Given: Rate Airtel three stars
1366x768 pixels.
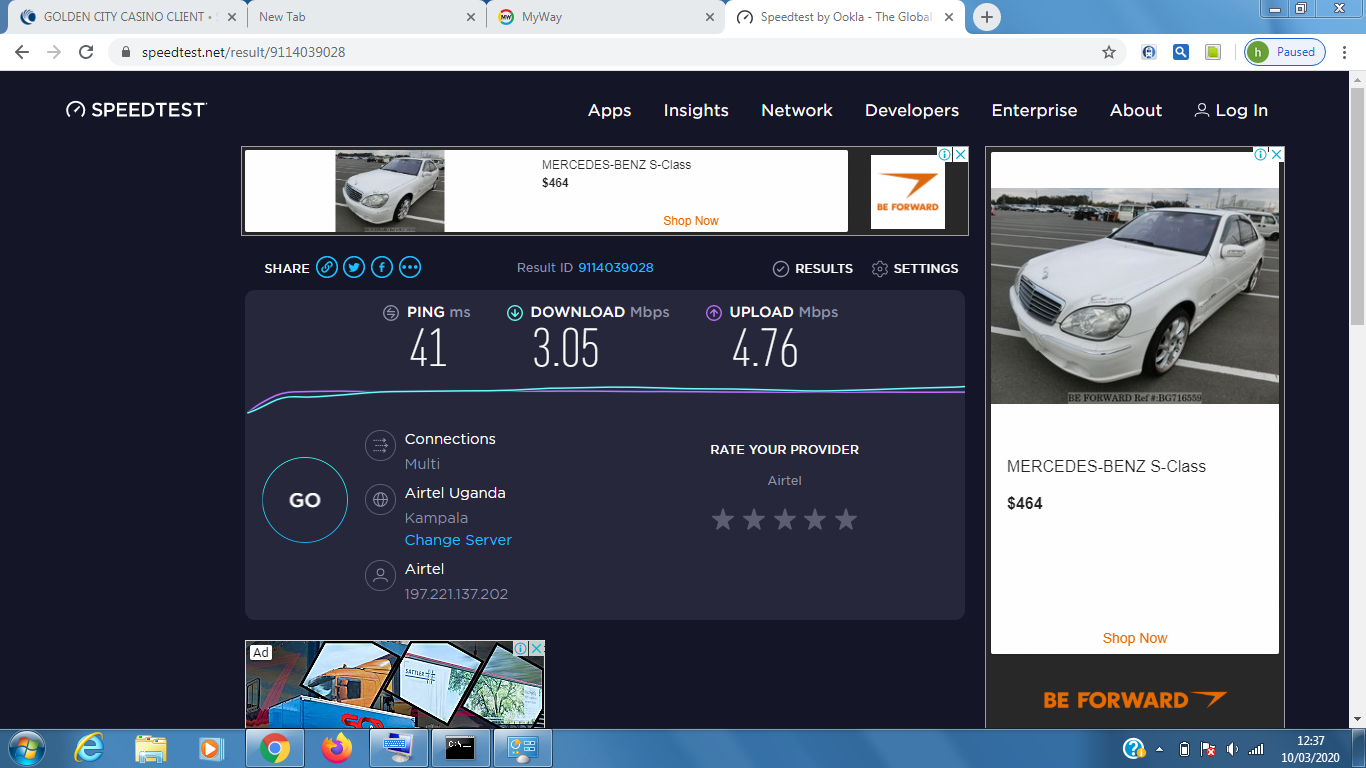Looking at the screenshot, I should (x=784, y=519).
